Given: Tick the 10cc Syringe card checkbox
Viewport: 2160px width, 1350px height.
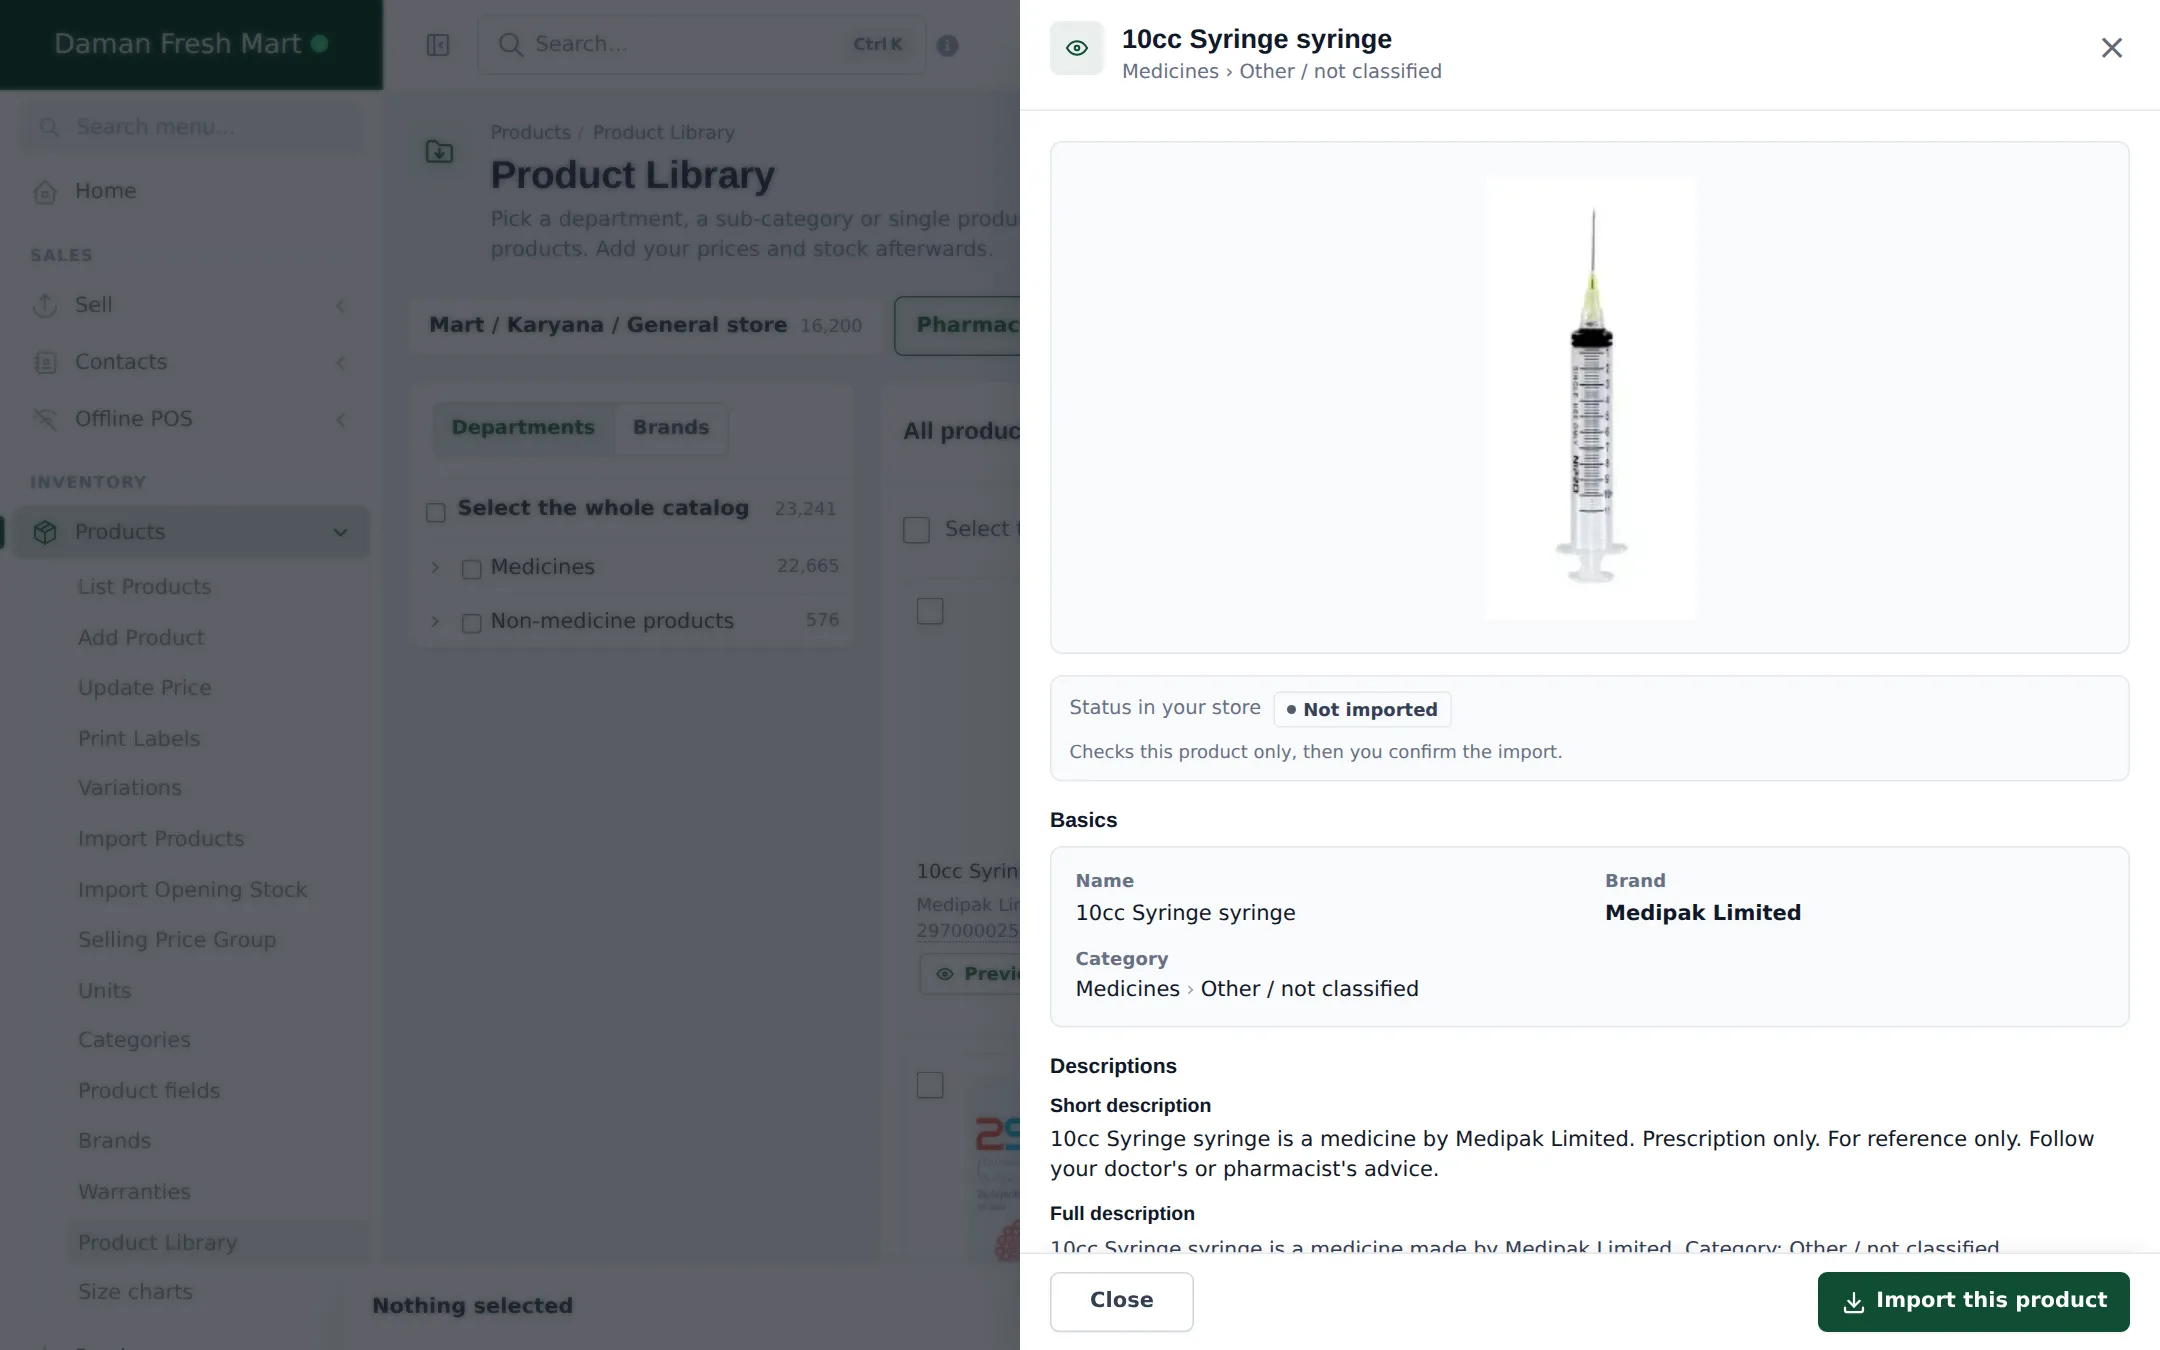Looking at the screenshot, I should (x=930, y=611).
